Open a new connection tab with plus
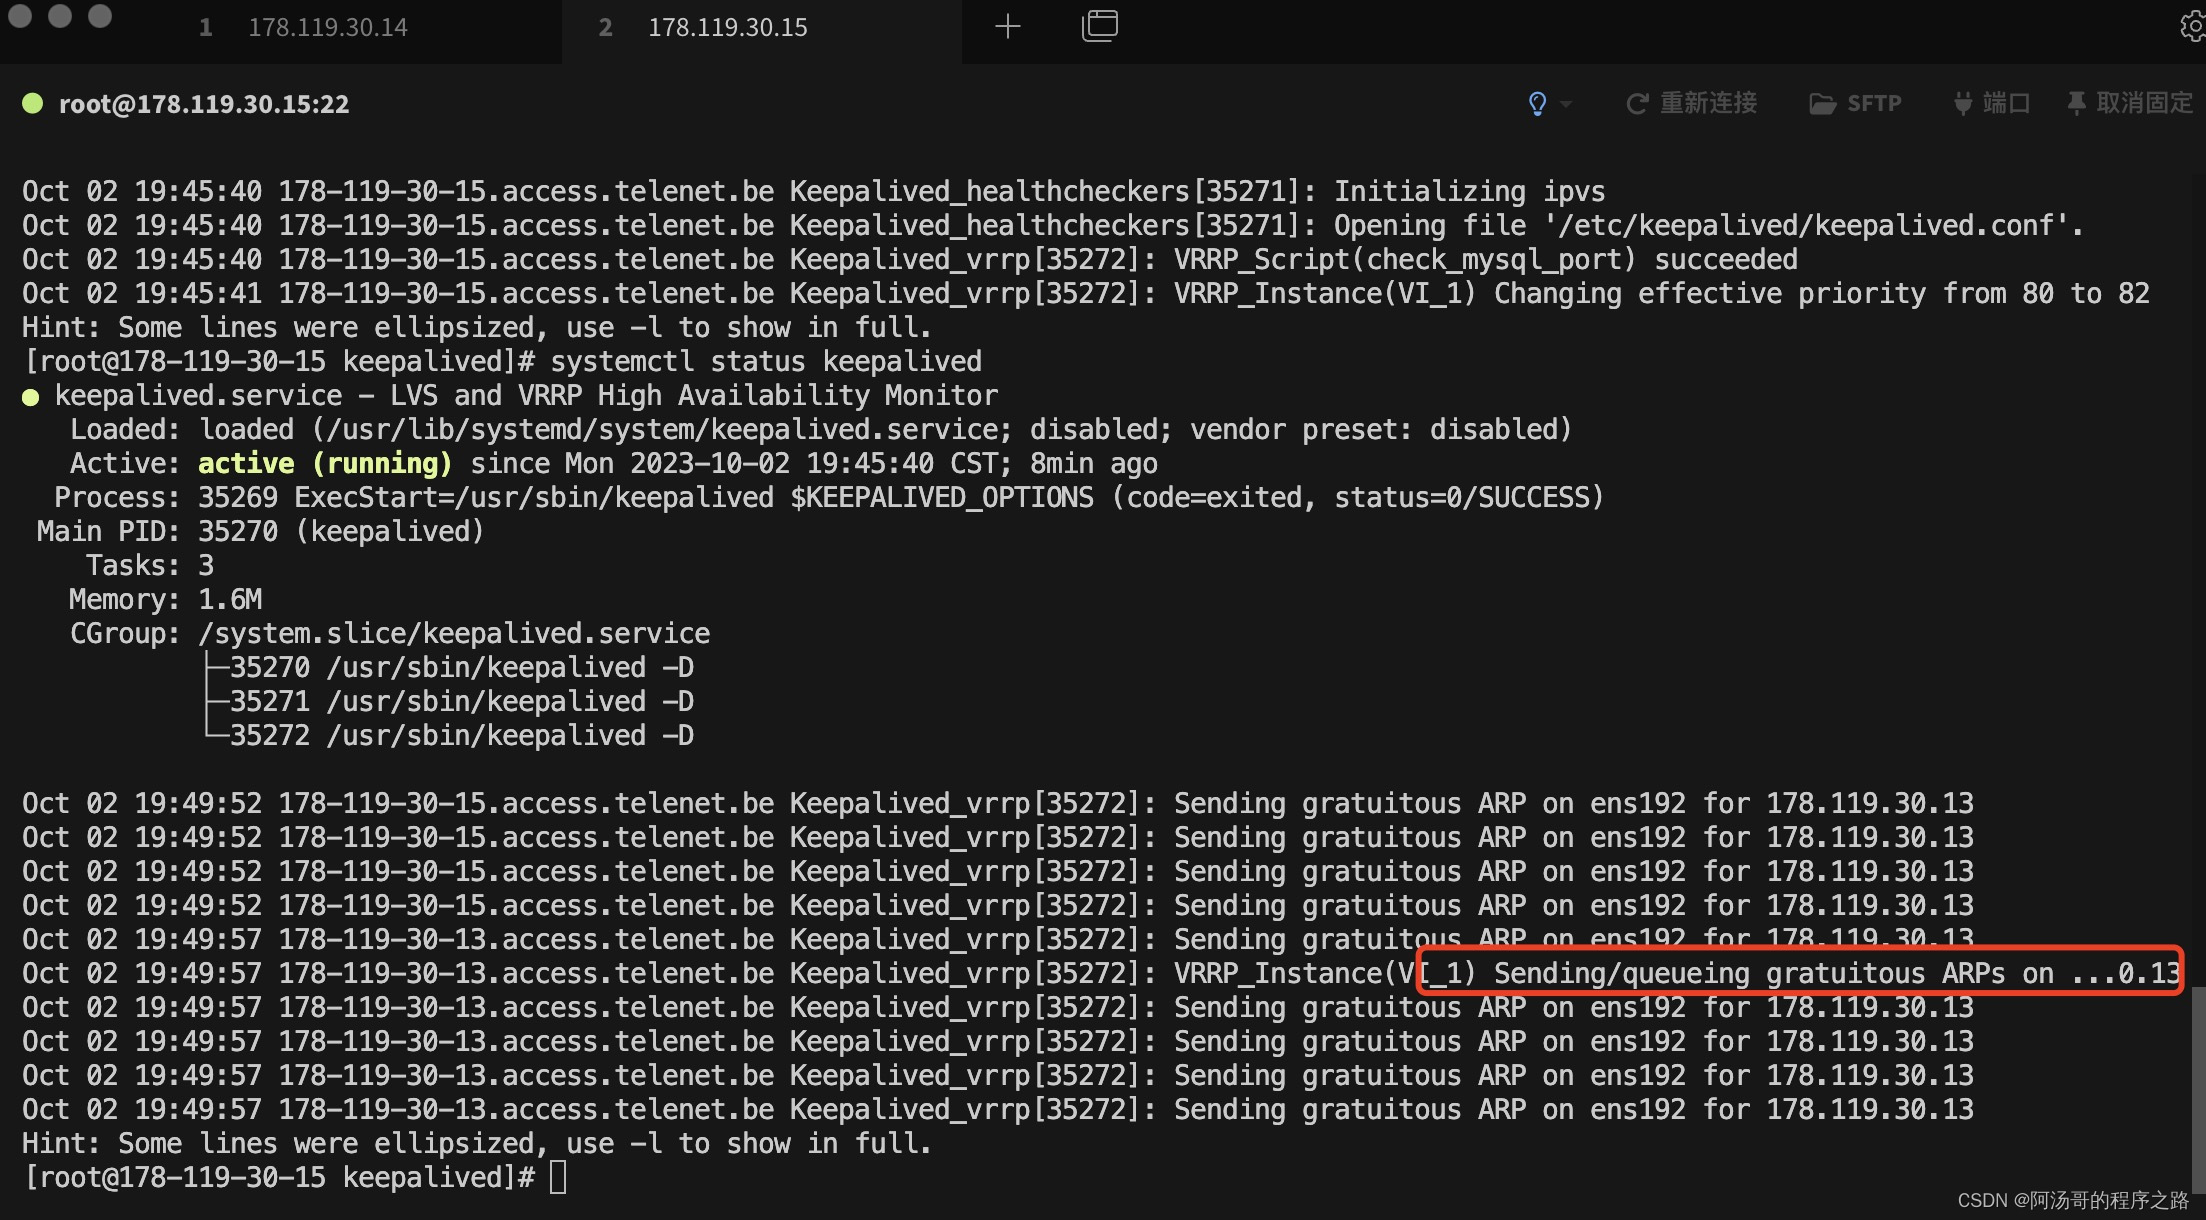Viewport: 2206px width, 1220px height. tap(1008, 27)
